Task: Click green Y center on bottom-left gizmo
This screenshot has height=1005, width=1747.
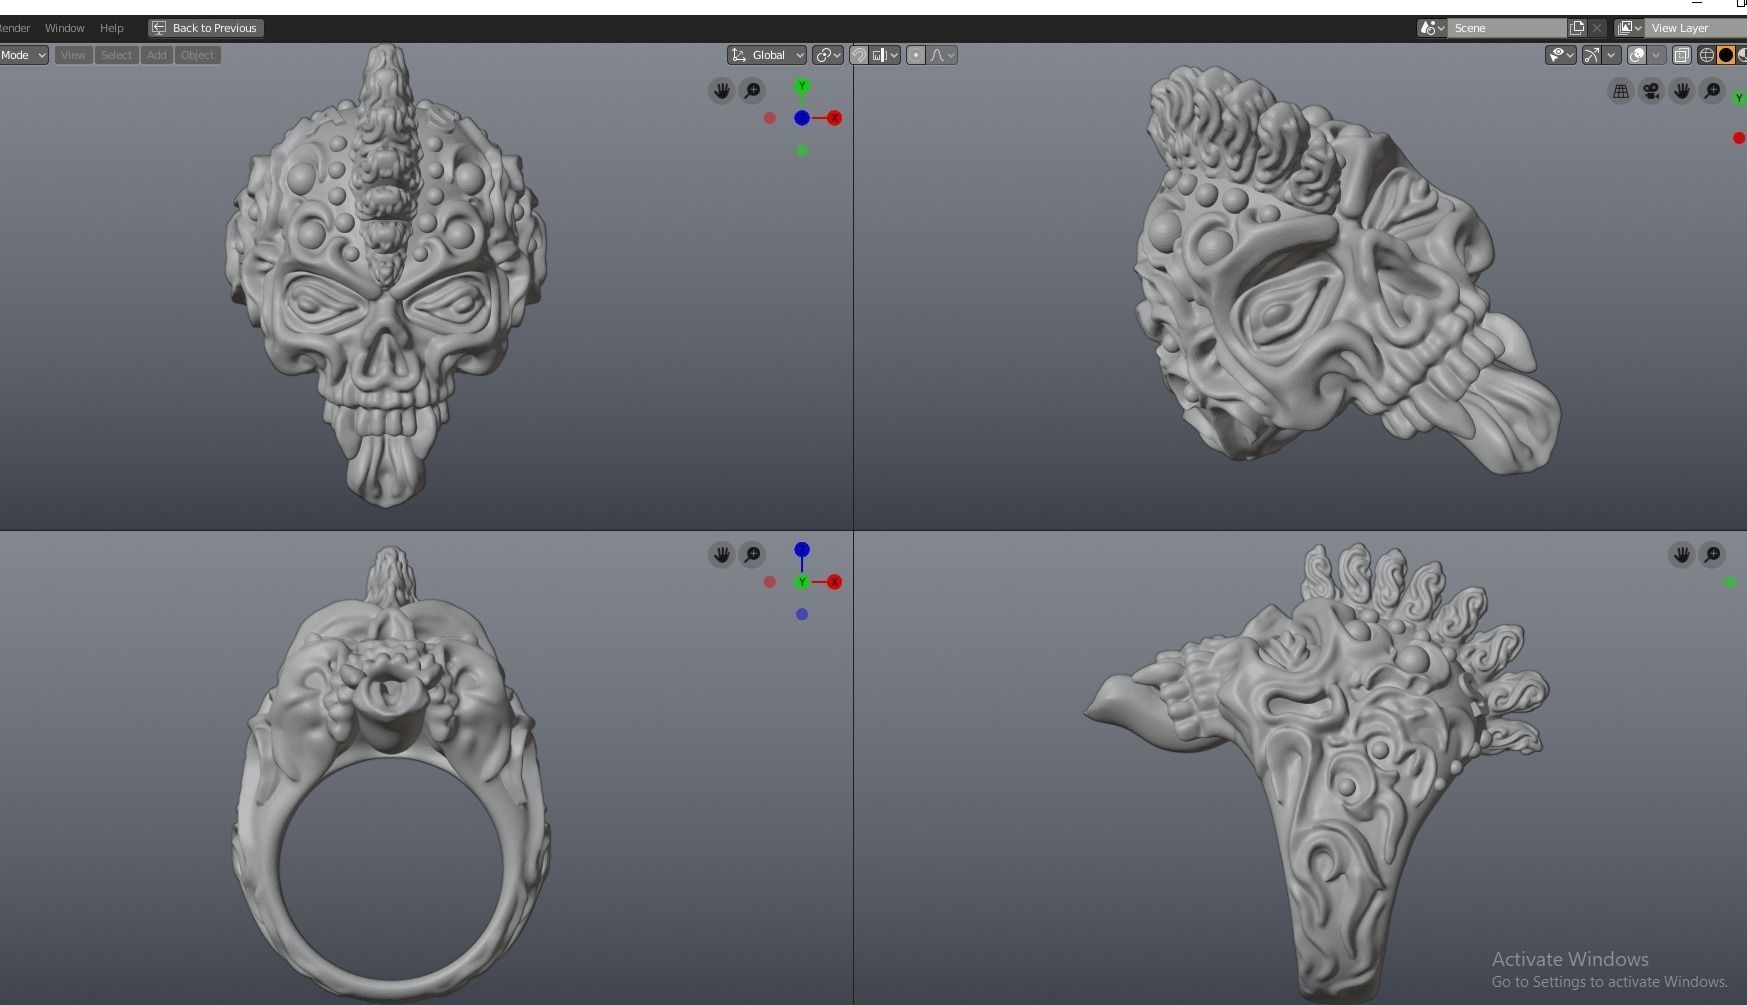Action: coord(802,582)
